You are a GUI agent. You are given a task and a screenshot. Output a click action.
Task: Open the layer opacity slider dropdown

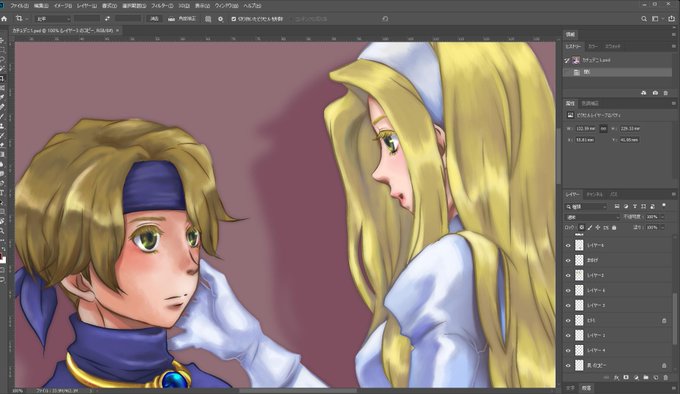point(663,217)
